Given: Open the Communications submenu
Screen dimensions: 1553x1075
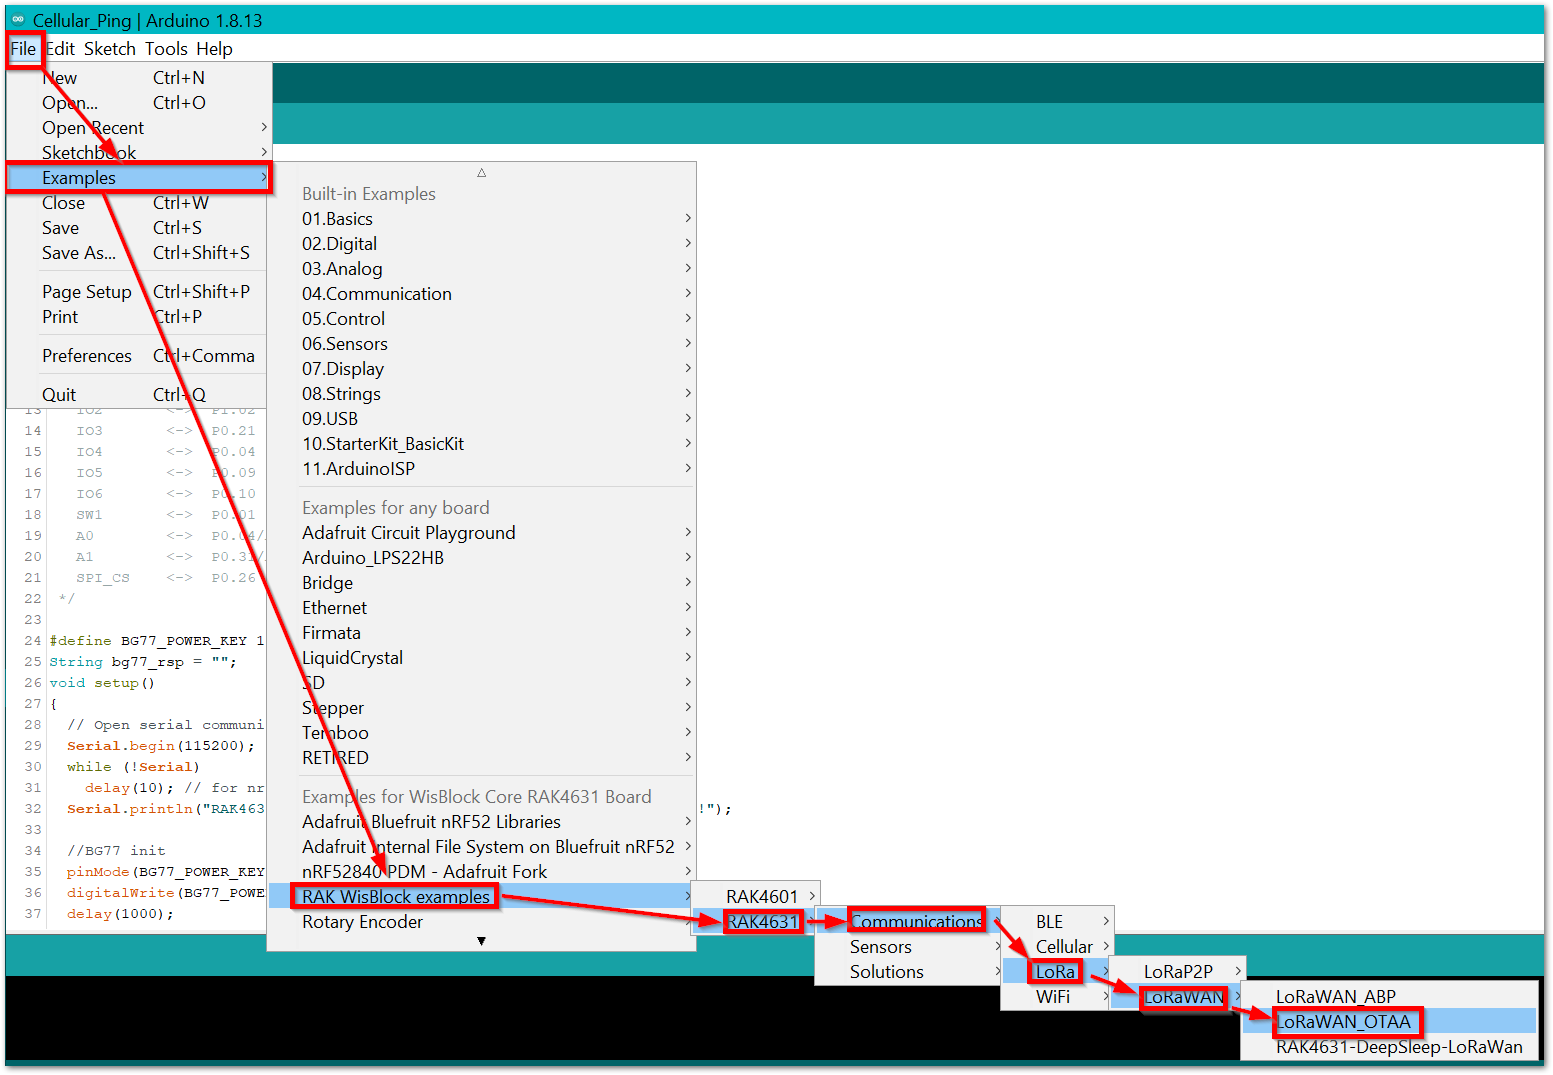Looking at the screenshot, I should pos(908,922).
